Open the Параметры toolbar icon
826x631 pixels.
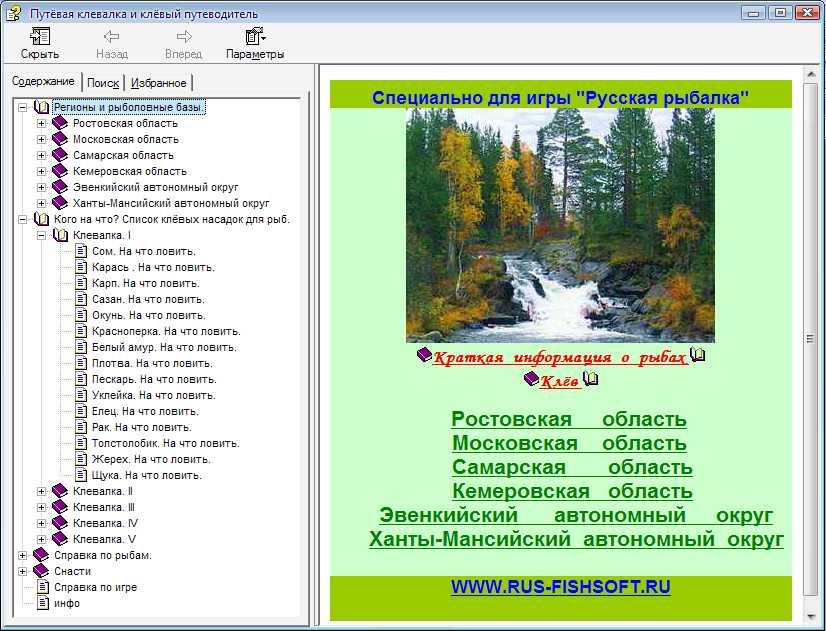(254, 38)
